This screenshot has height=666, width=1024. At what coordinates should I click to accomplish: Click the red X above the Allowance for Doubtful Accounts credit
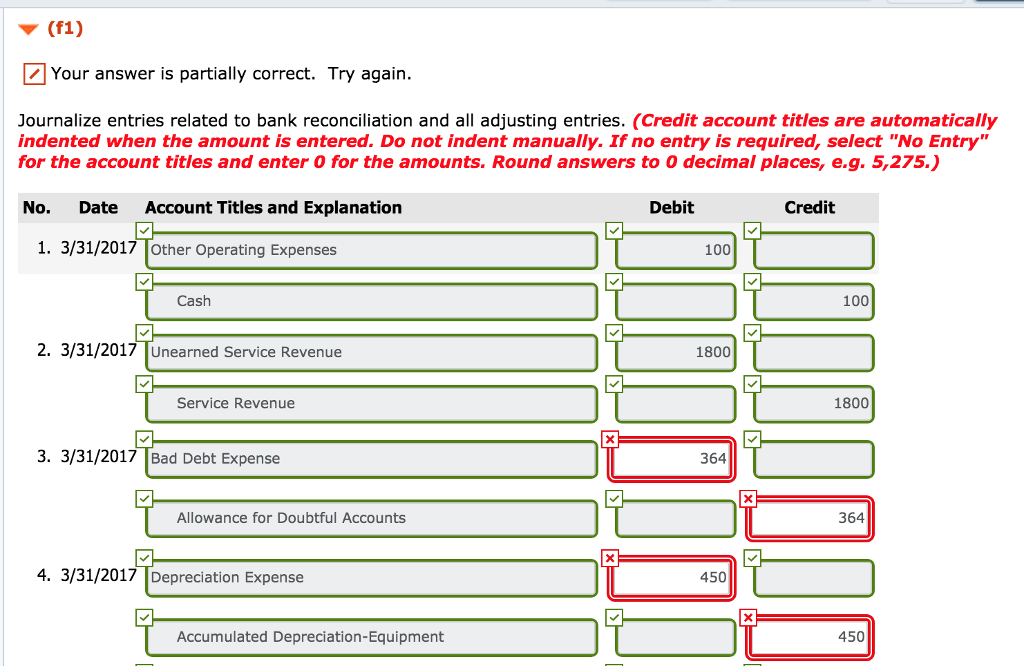coord(749,497)
